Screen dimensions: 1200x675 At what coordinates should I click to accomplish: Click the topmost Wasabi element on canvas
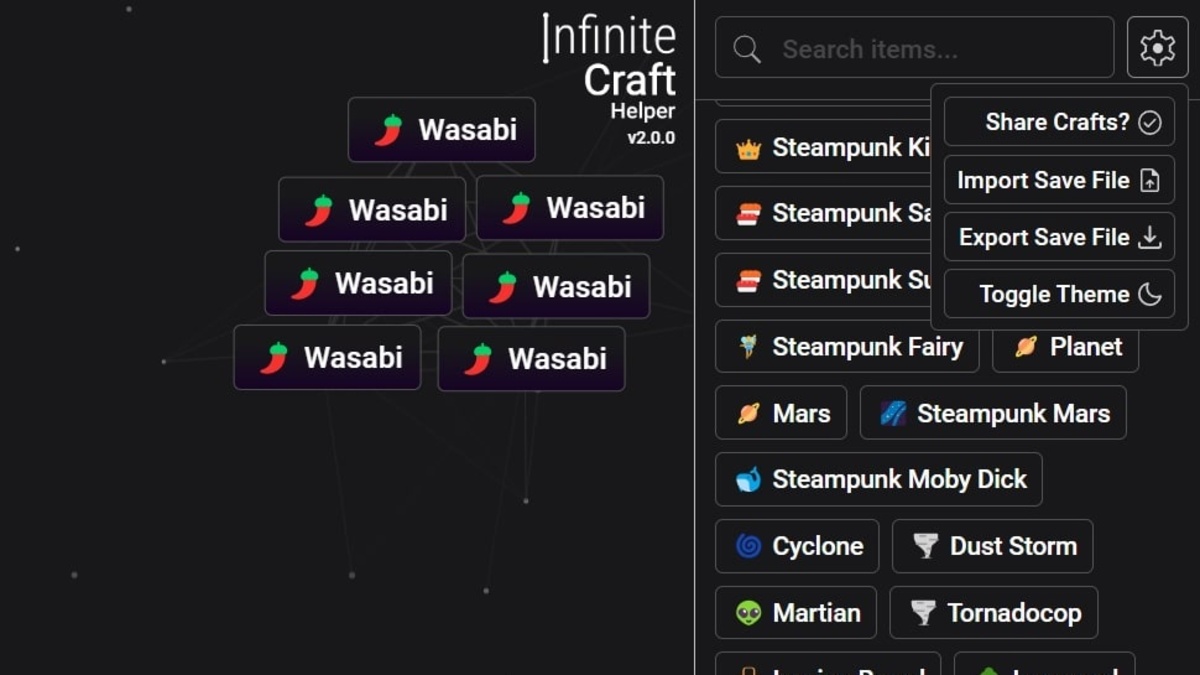pyautogui.click(x=441, y=130)
